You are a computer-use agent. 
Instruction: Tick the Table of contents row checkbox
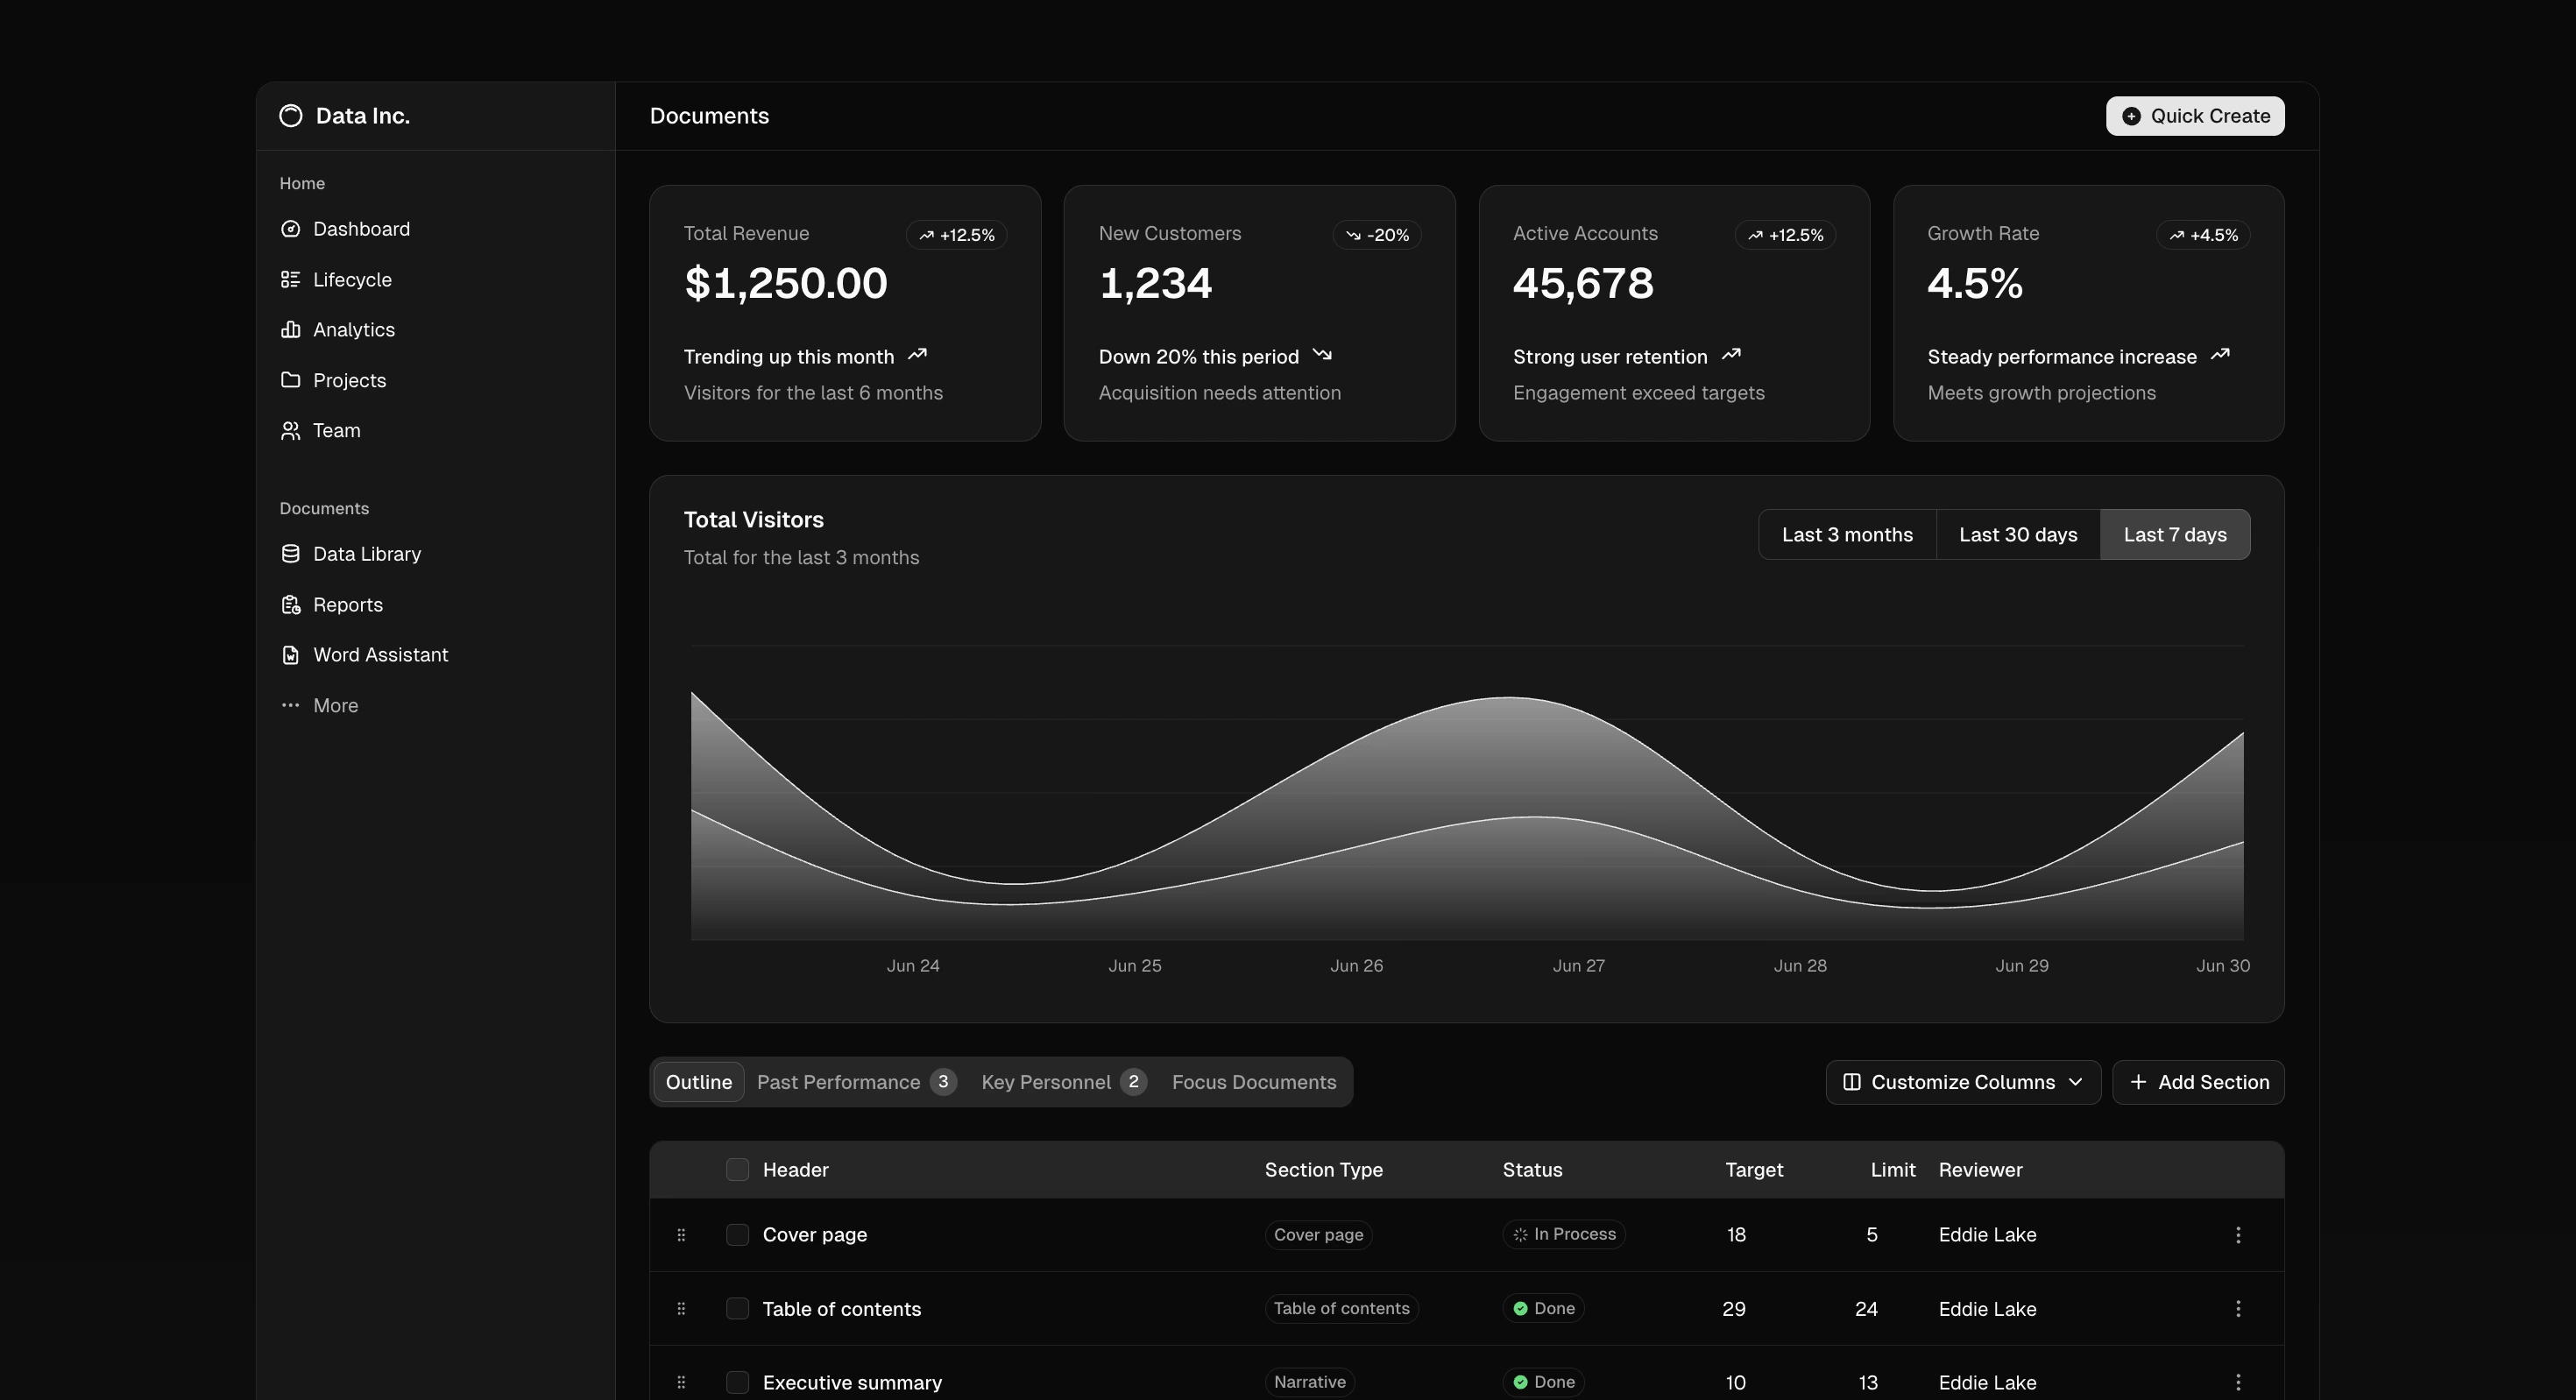pyautogui.click(x=737, y=1309)
